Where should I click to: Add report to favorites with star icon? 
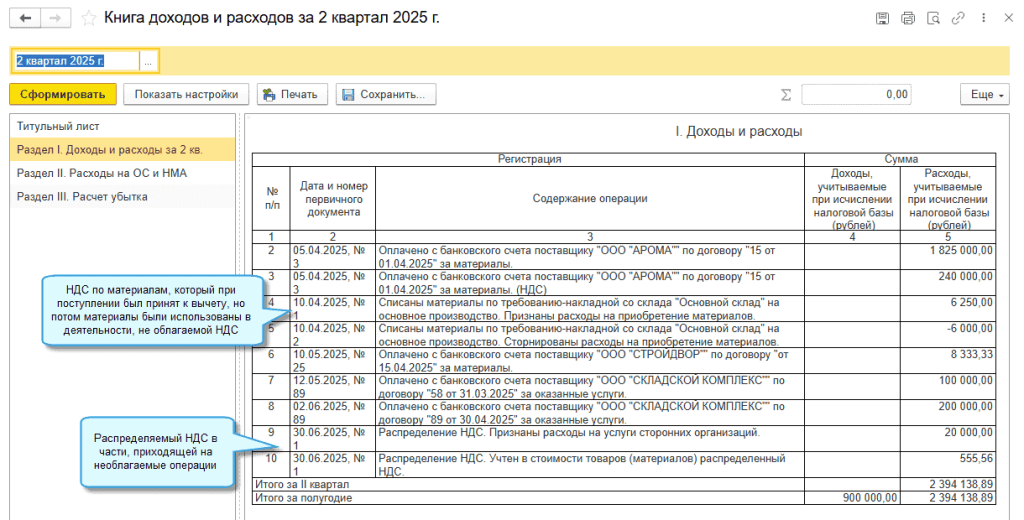89,18
